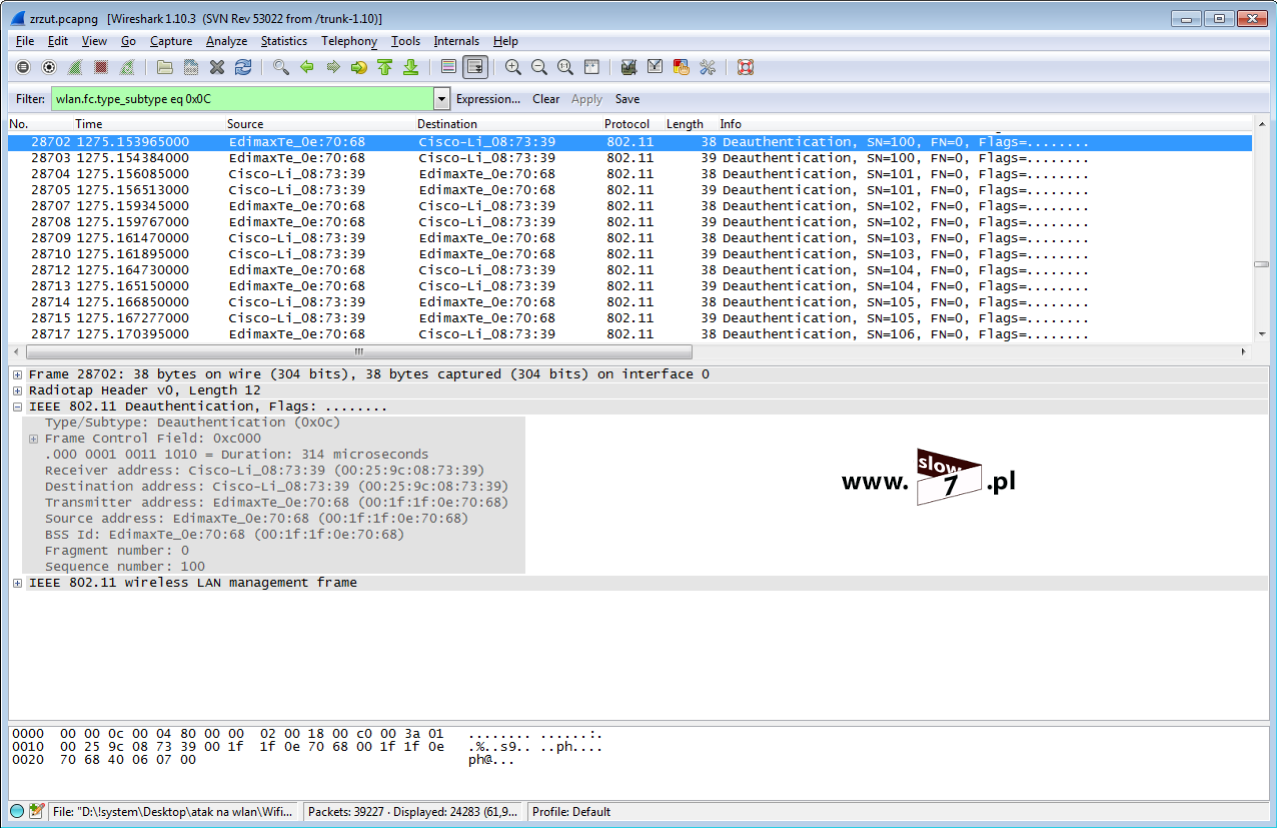Edit coloring rules icon
This screenshot has width=1277, height=828.
coord(681,67)
